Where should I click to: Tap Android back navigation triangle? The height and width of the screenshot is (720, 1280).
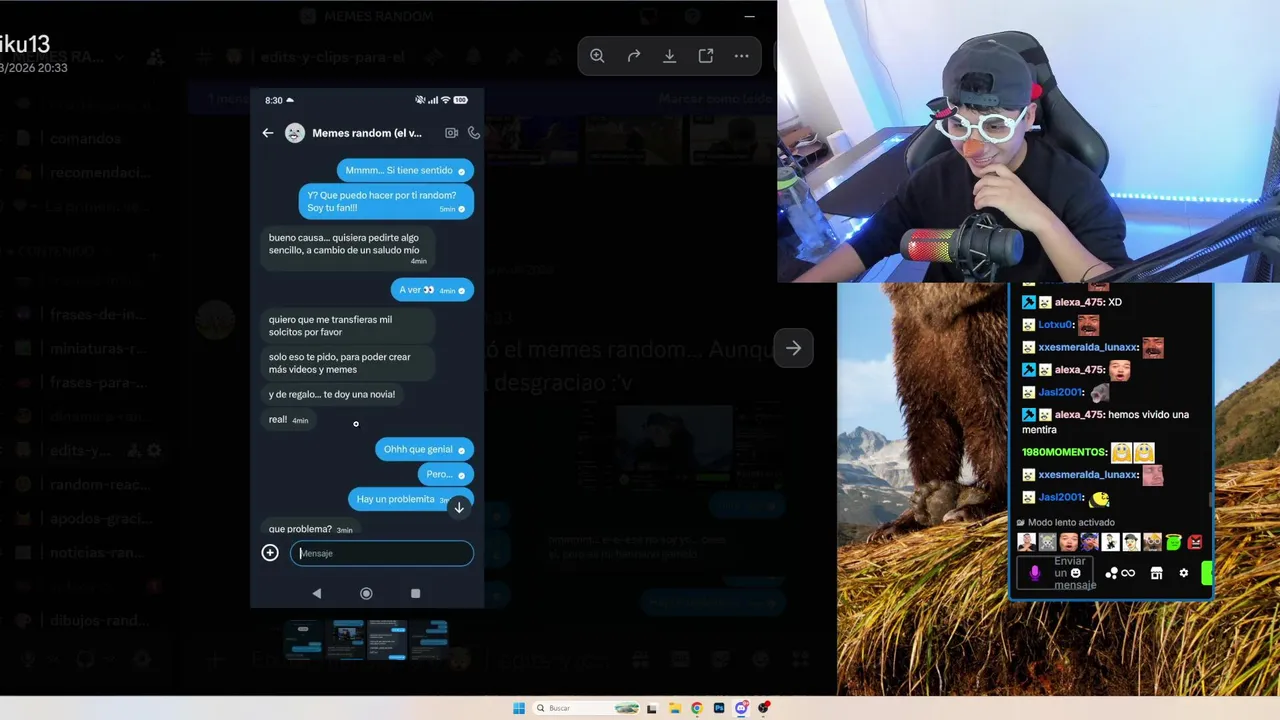pyautogui.click(x=317, y=593)
